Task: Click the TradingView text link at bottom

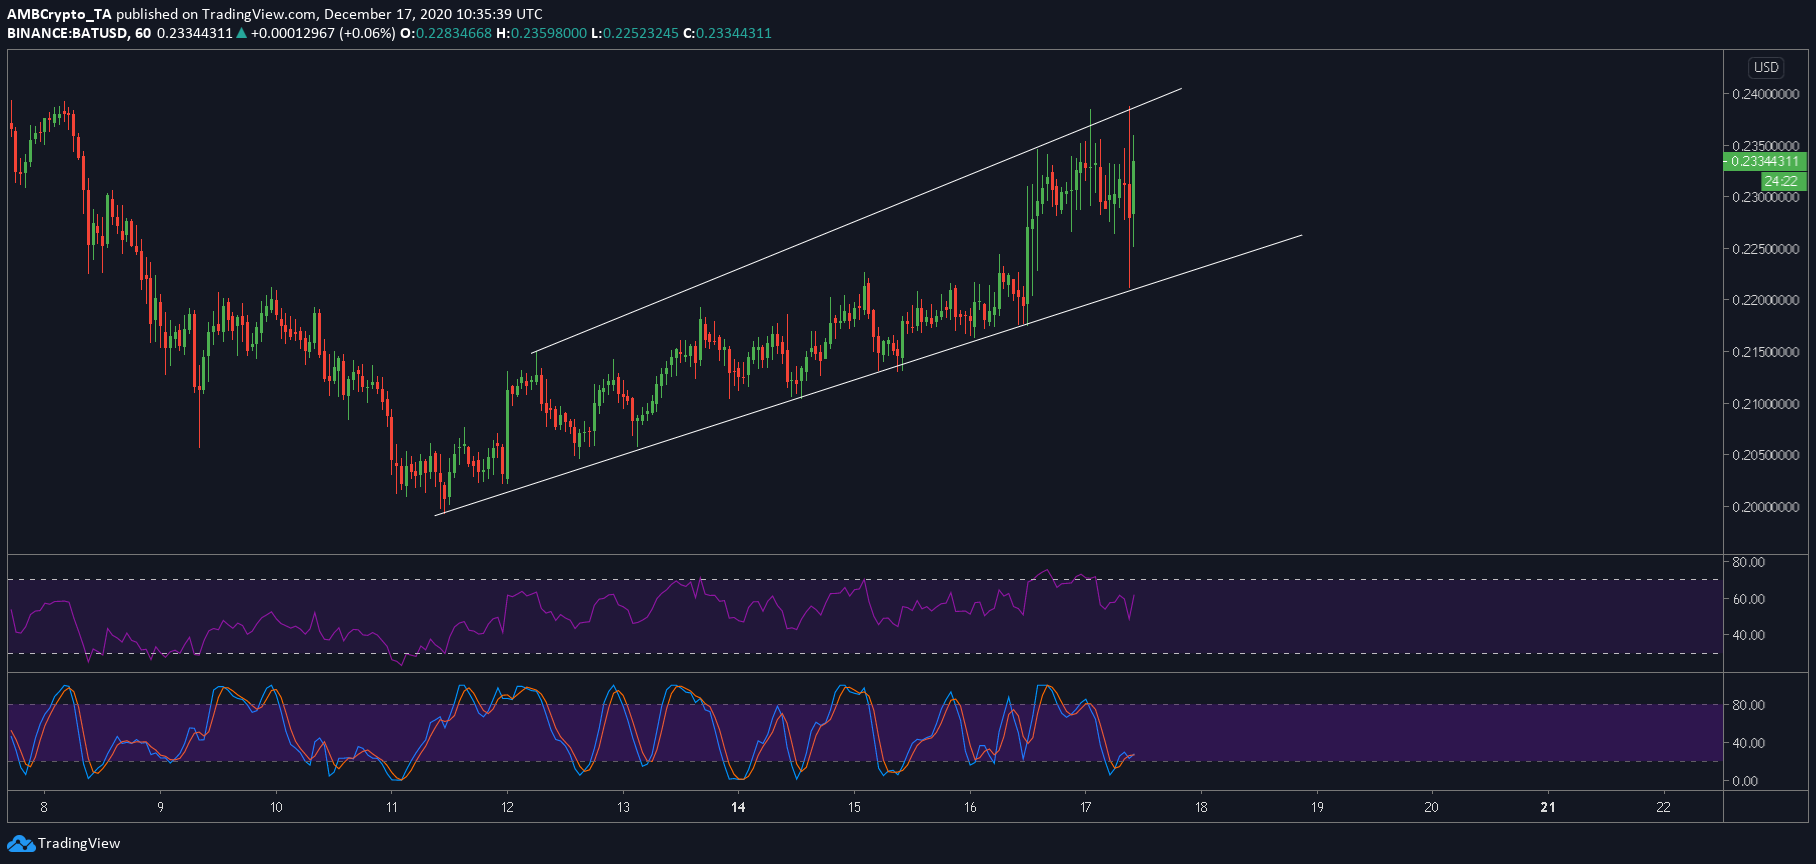Action: (x=79, y=843)
